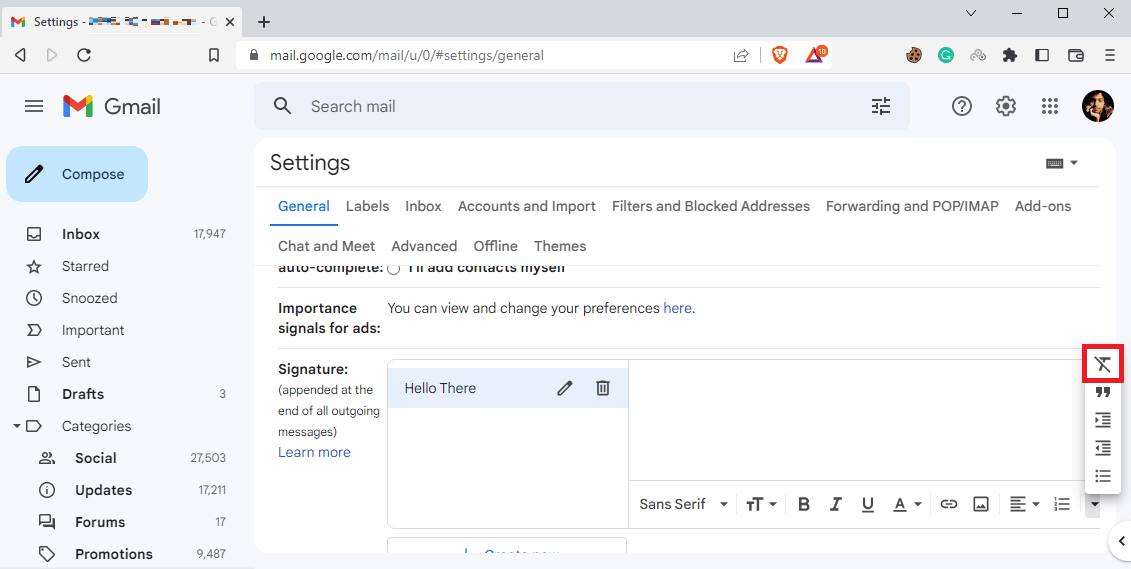Click the indent less icon
This screenshot has width=1131, height=569.
tap(1102, 448)
